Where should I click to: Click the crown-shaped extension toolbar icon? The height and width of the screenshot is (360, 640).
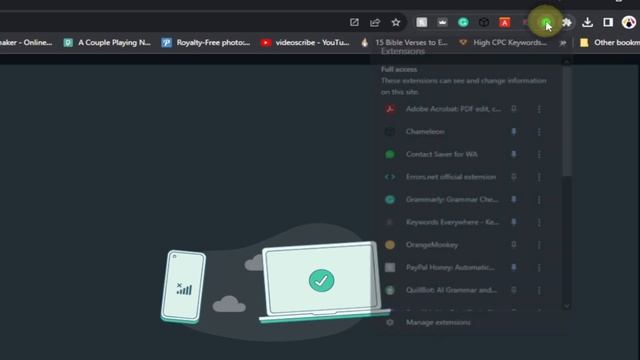(442, 22)
